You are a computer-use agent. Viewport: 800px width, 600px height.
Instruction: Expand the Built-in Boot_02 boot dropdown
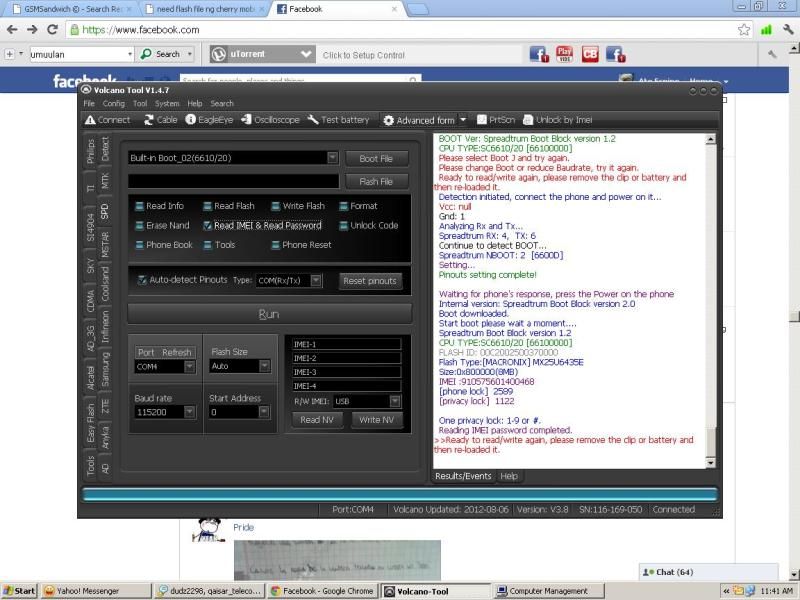[x=332, y=158]
